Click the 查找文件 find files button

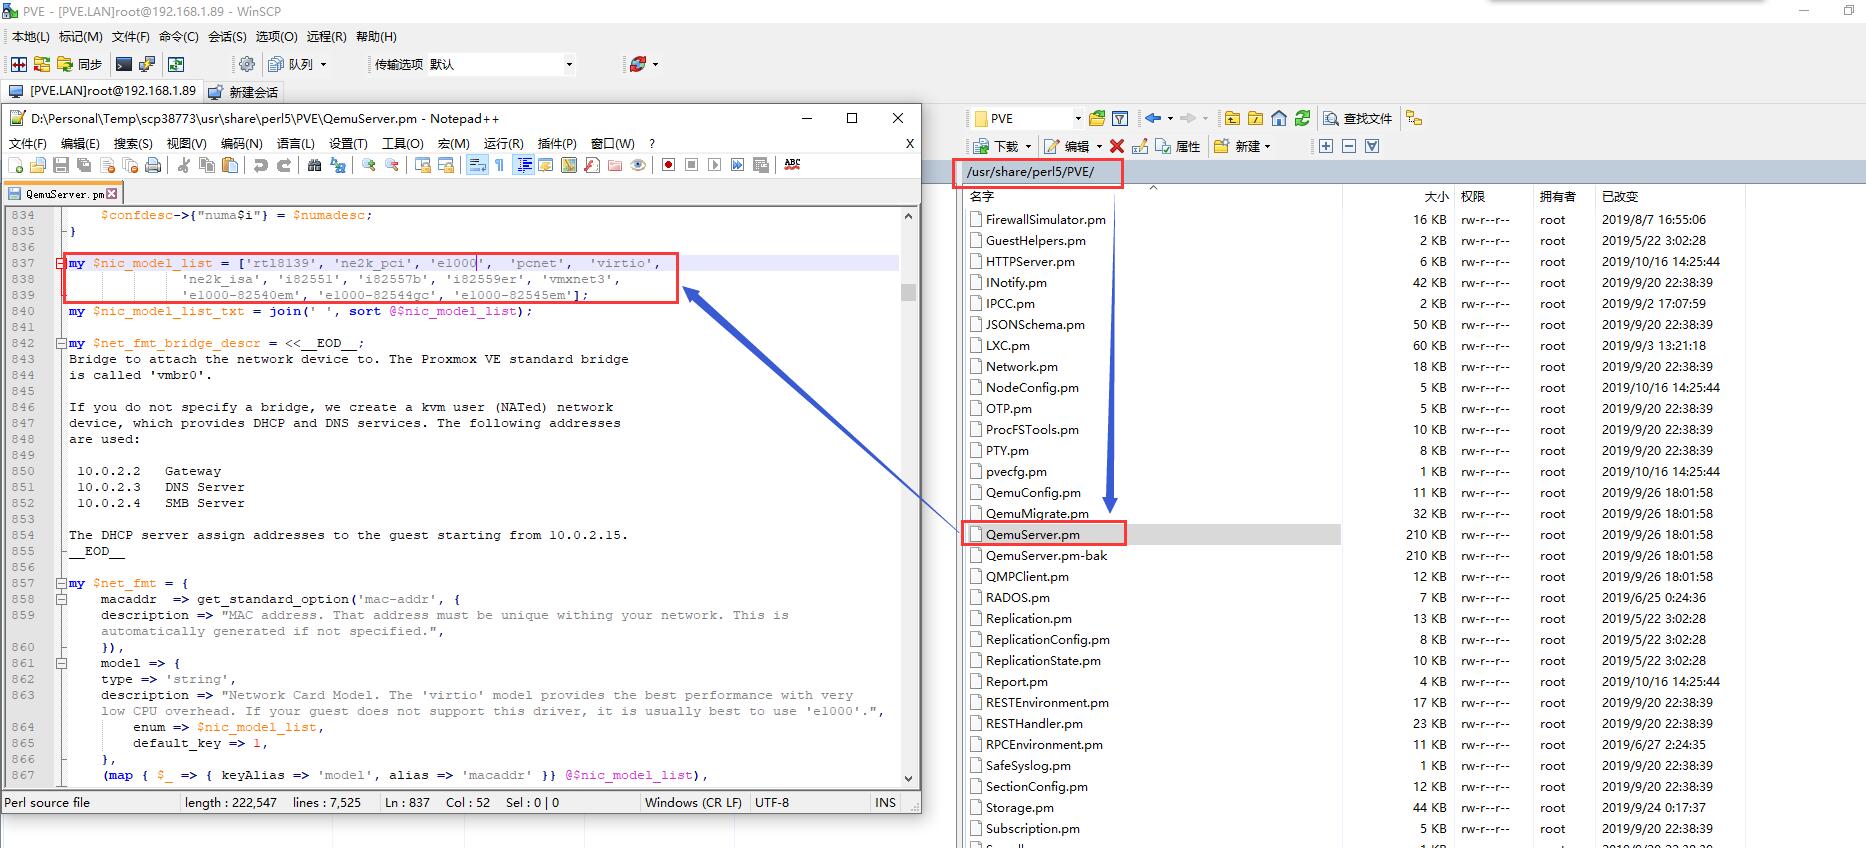click(x=1358, y=118)
